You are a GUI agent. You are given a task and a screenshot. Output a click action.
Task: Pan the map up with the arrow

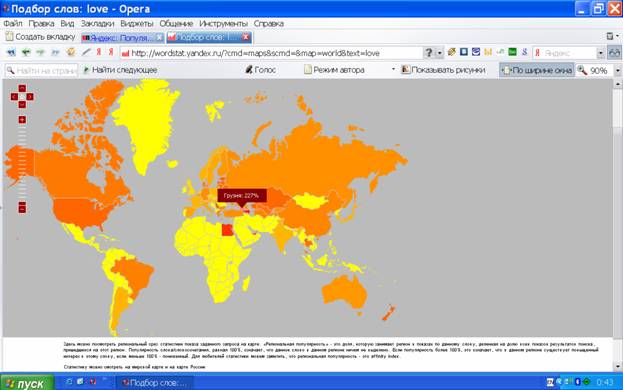(22, 88)
